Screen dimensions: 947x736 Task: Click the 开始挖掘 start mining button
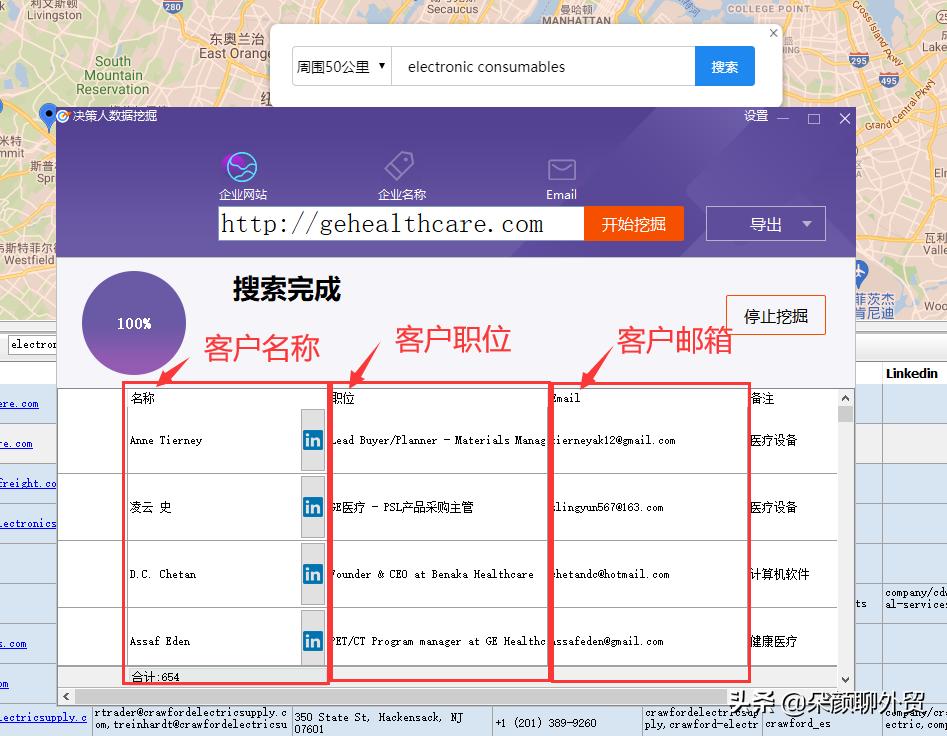634,223
